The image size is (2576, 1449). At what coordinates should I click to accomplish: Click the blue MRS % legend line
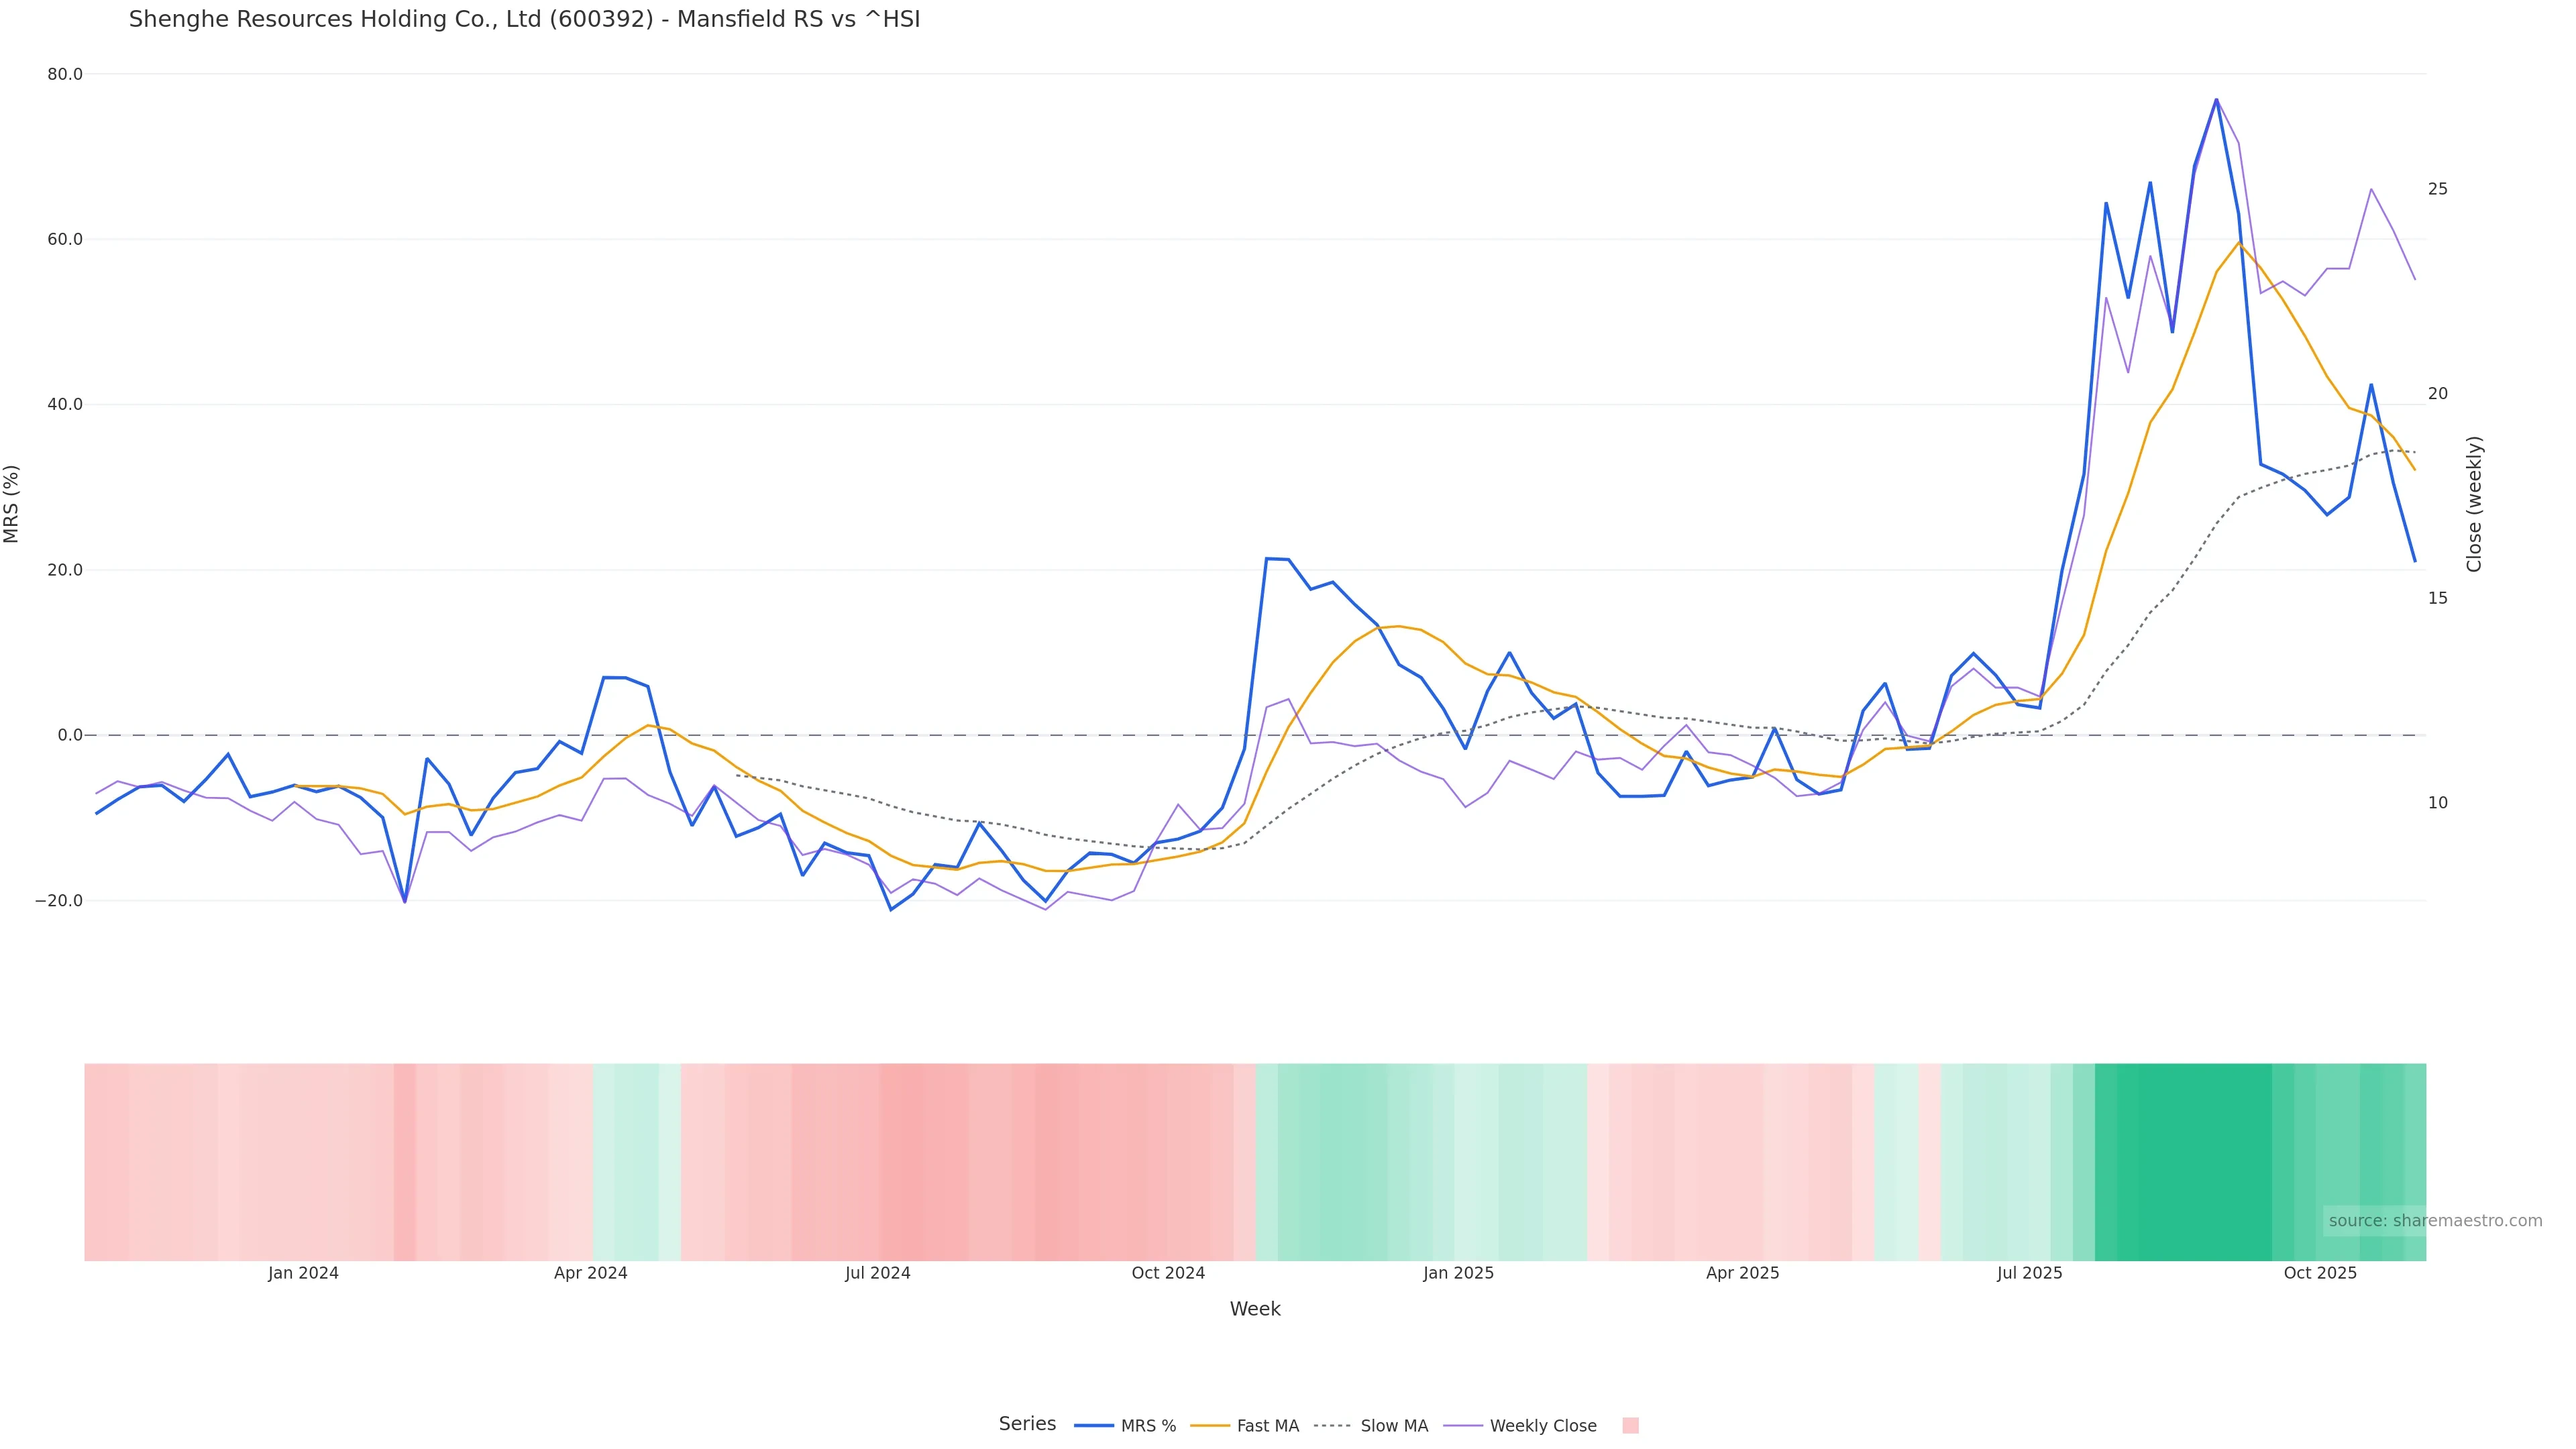point(1094,1426)
